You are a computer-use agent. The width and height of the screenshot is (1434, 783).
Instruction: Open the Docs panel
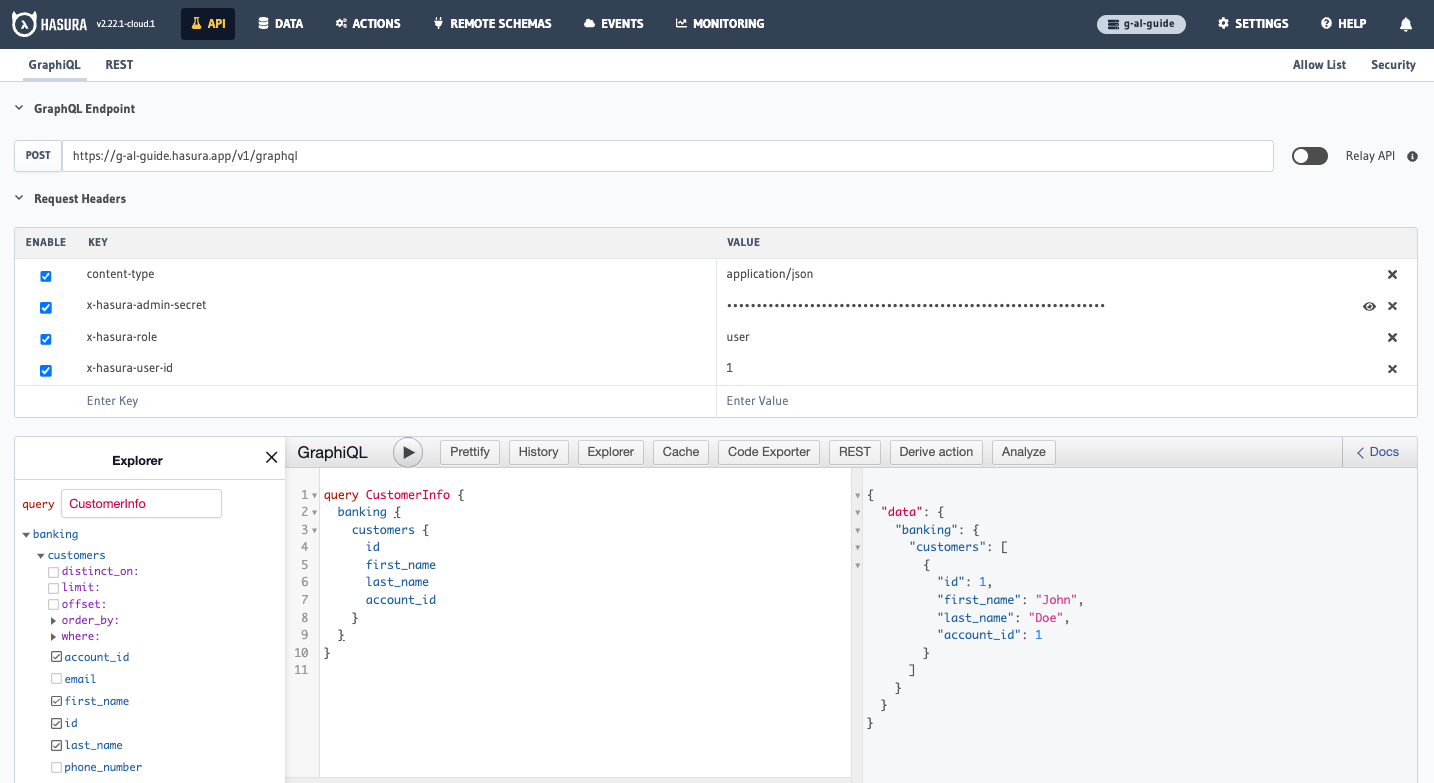(x=1379, y=452)
